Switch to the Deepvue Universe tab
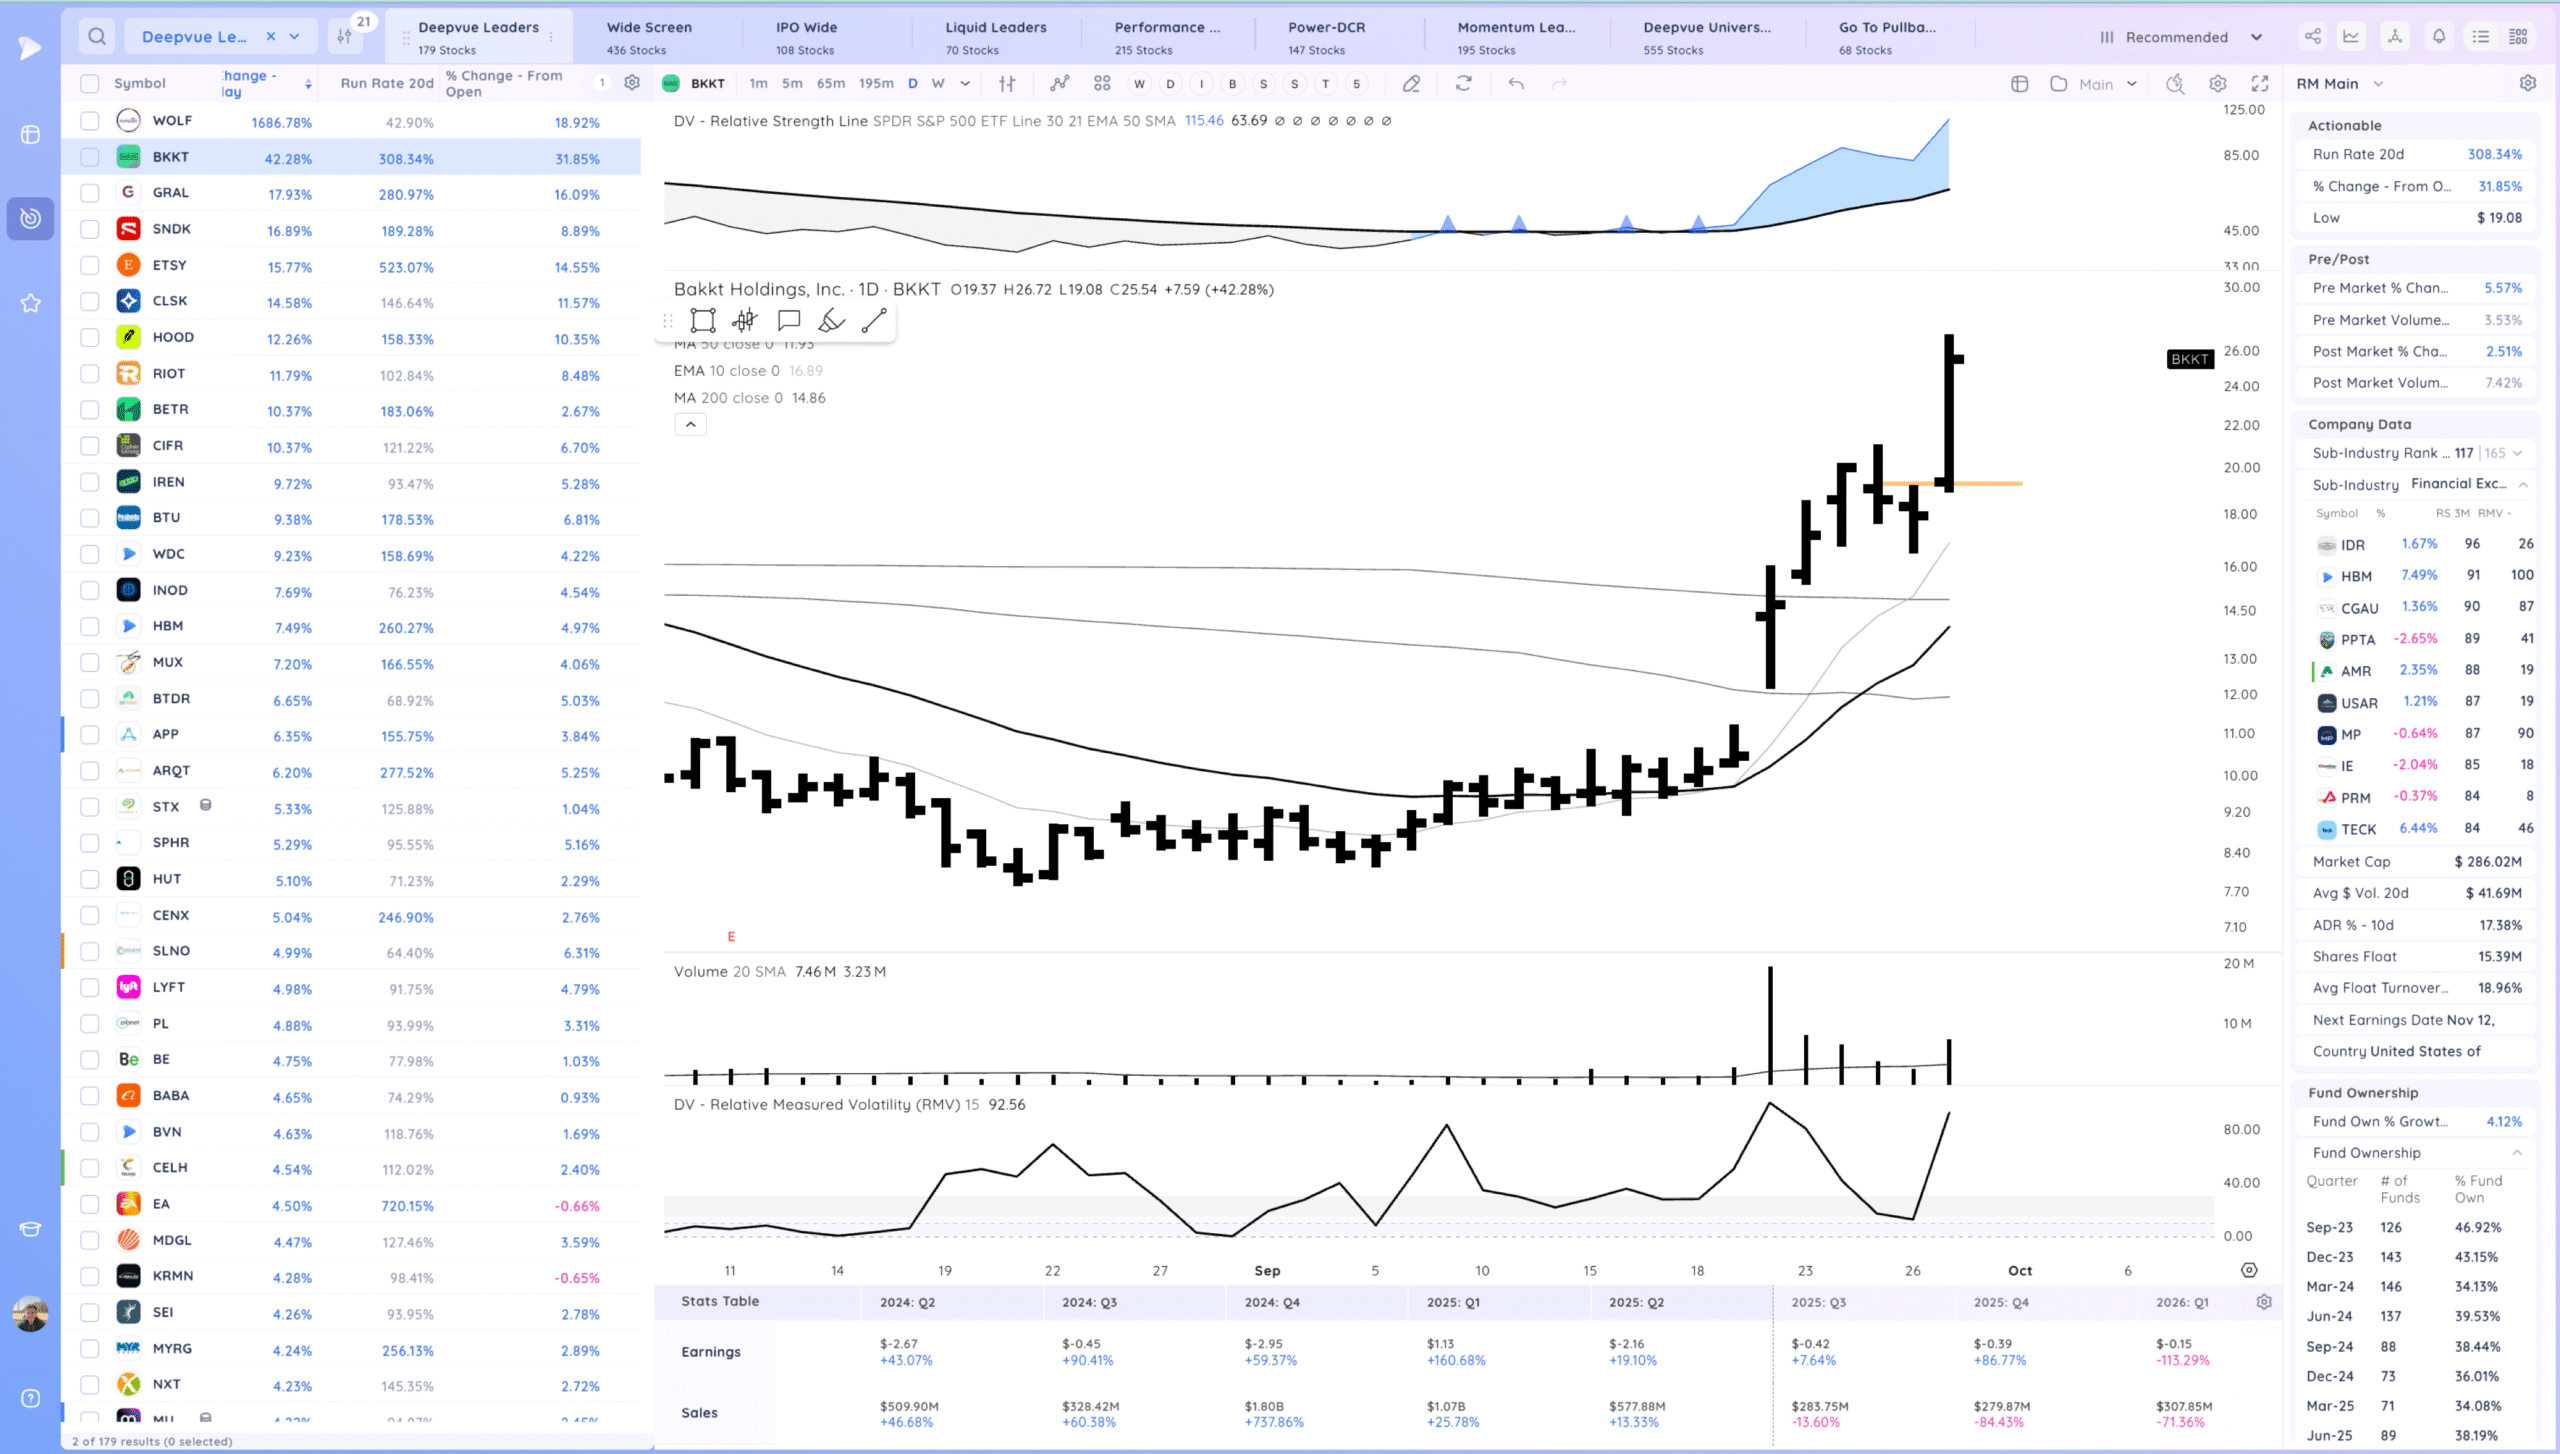This screenshot has height=1454, width=2560. 1706,37
